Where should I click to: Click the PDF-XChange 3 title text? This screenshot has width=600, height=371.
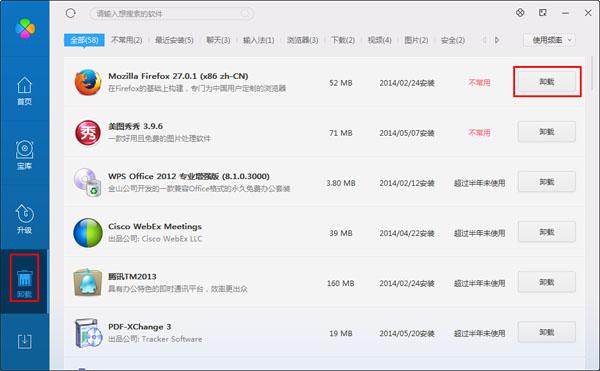[x=139, y=327]
